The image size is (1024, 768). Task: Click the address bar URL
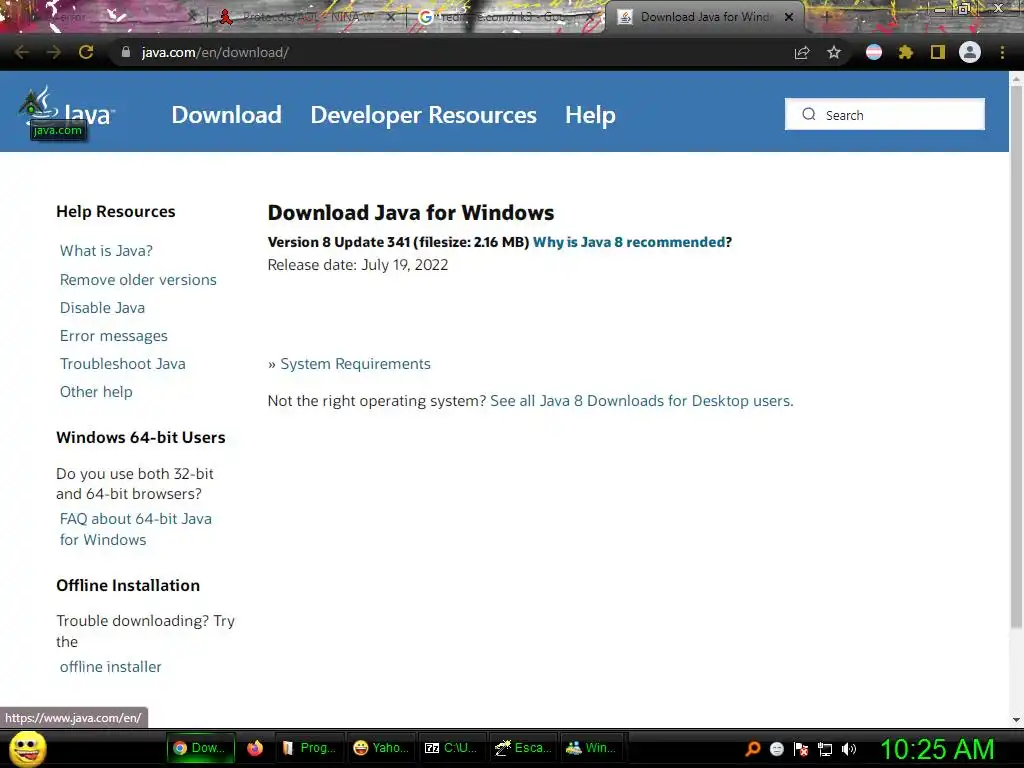click(215, 52)
